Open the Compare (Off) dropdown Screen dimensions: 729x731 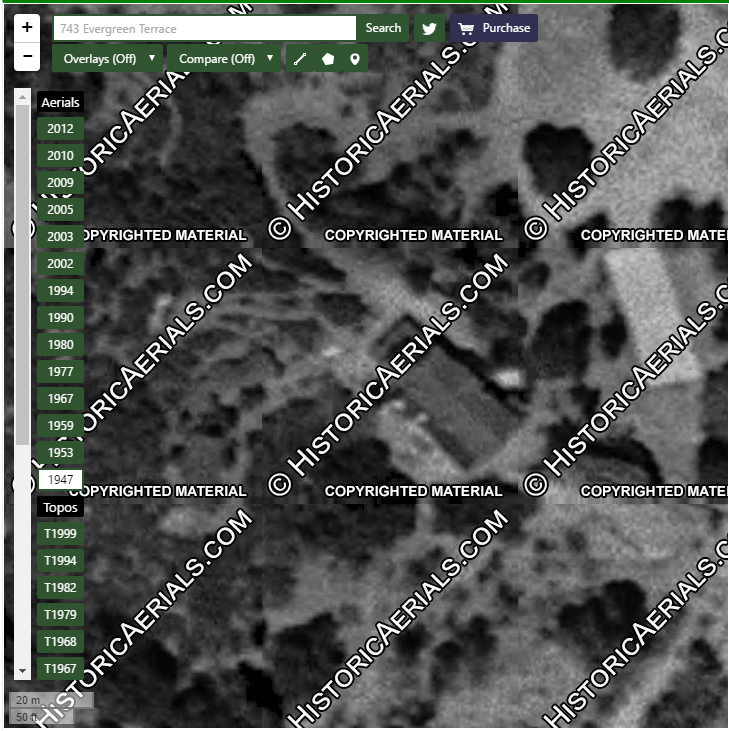[x=225, y=59]
